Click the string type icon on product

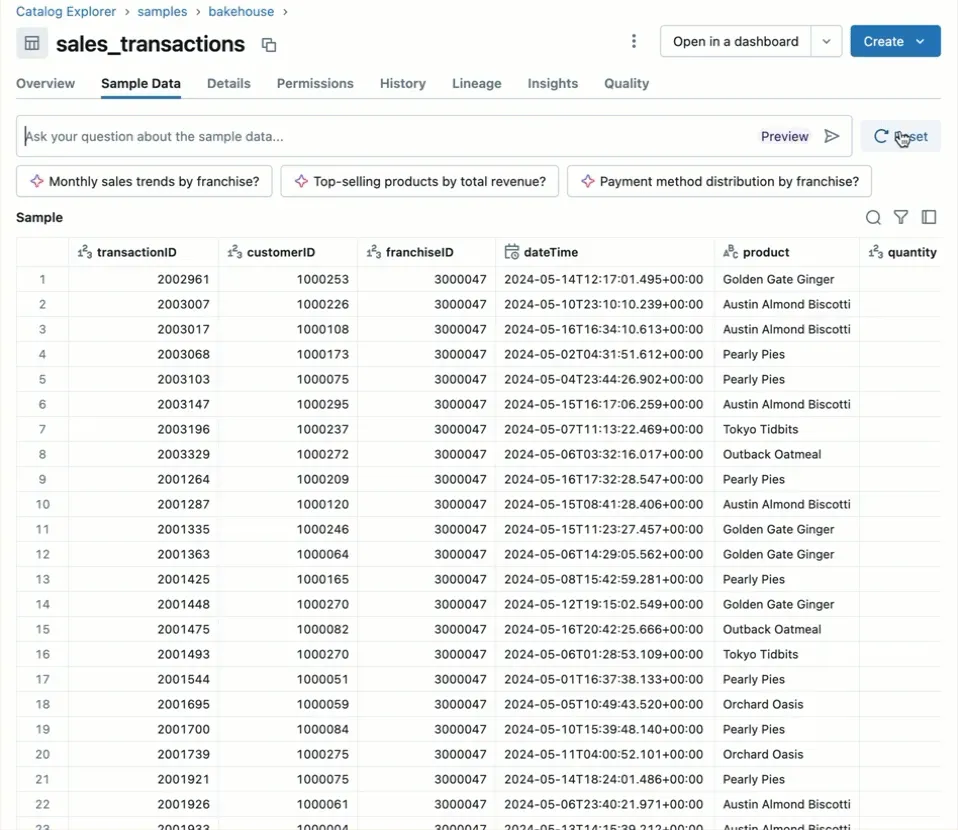731,252
